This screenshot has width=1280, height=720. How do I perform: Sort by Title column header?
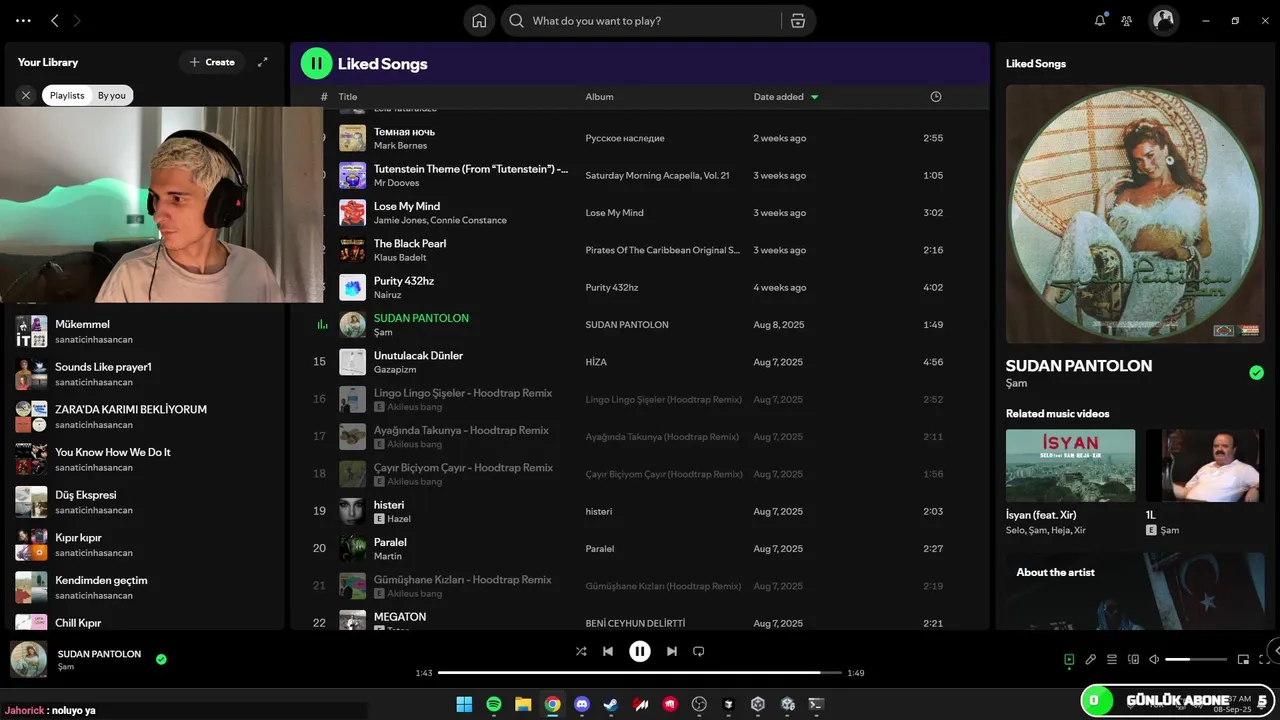(x=347, y=97)
